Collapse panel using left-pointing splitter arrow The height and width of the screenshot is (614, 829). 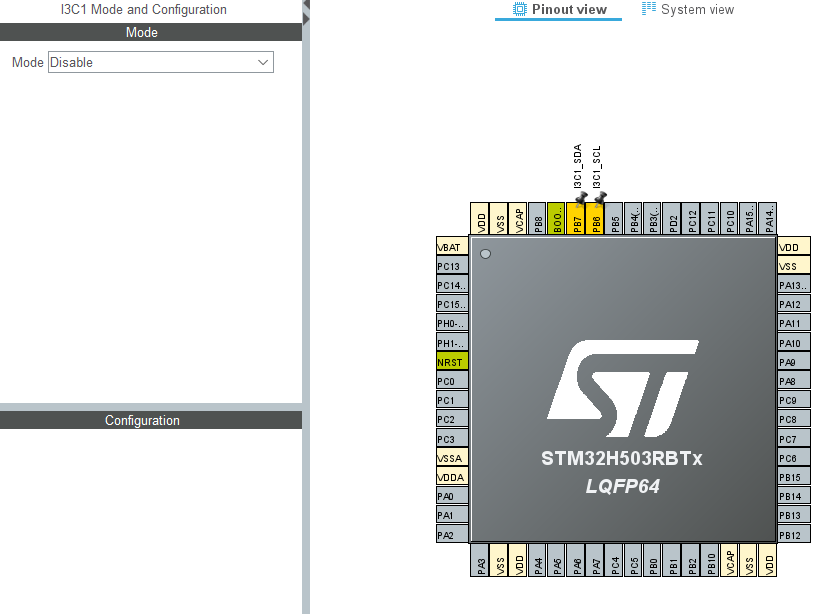(306, 4)
